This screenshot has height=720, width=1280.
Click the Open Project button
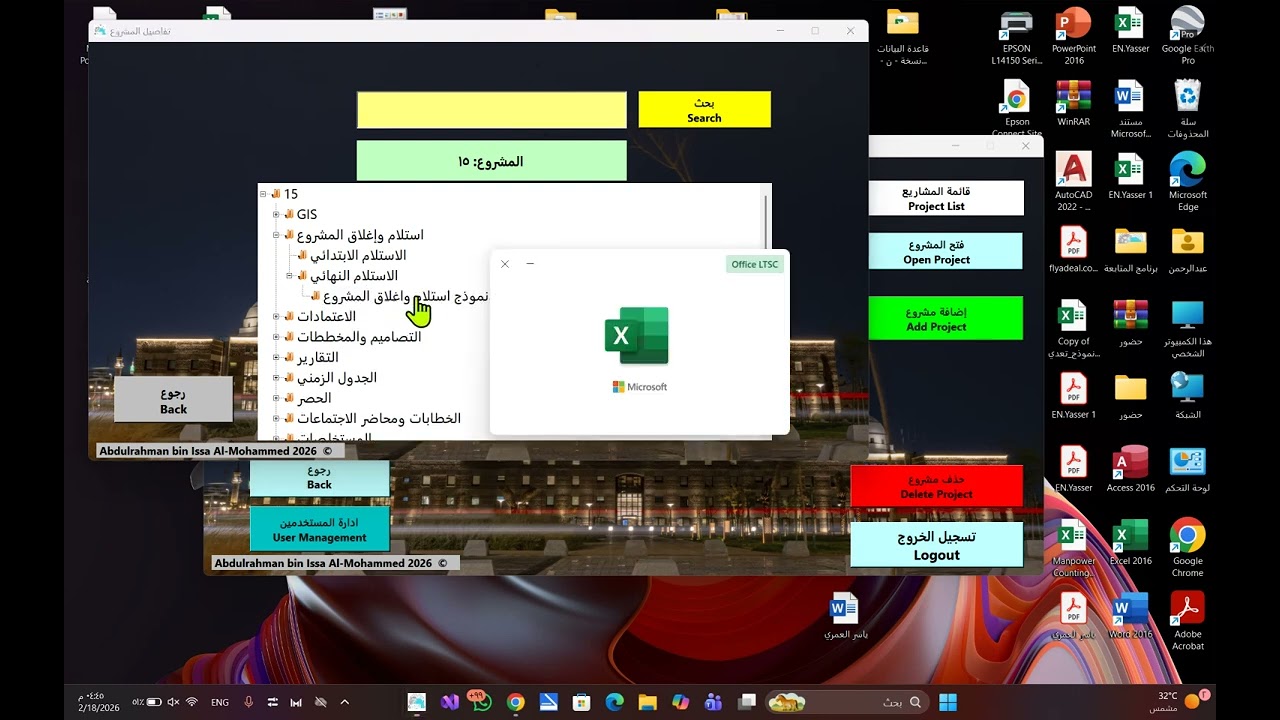946,251
